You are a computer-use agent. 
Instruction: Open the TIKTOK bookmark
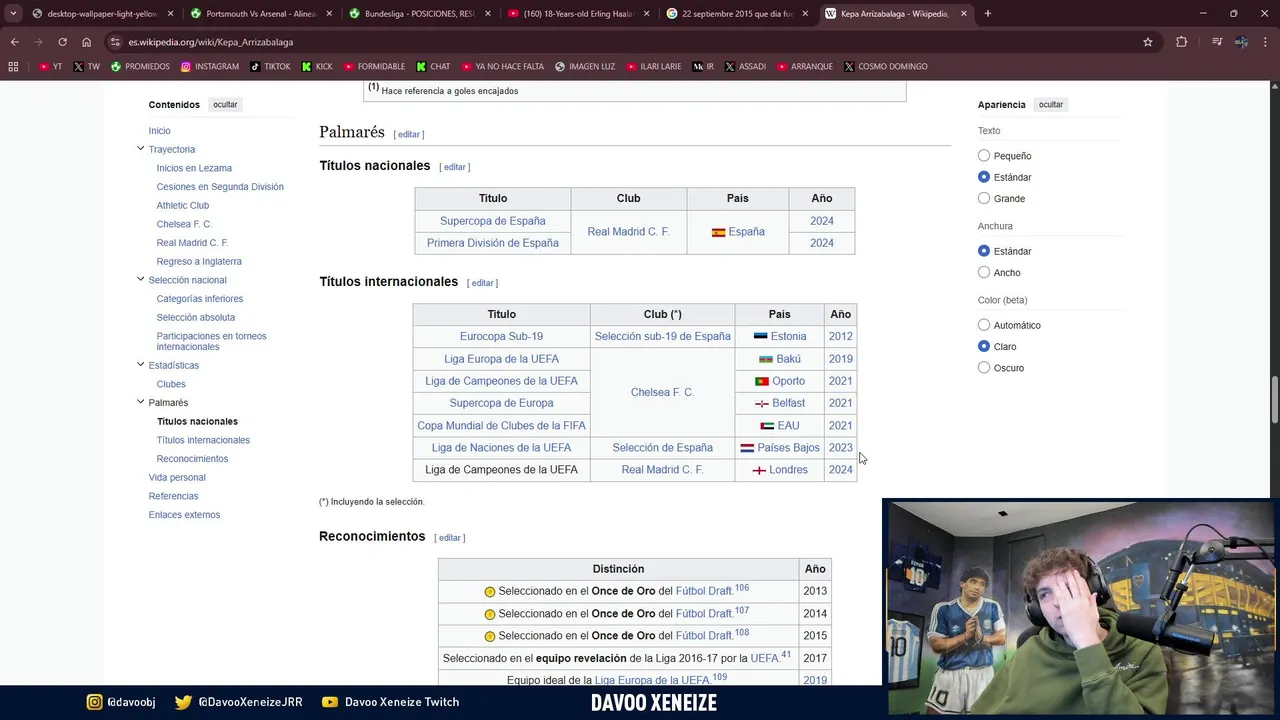click(270, 67)
